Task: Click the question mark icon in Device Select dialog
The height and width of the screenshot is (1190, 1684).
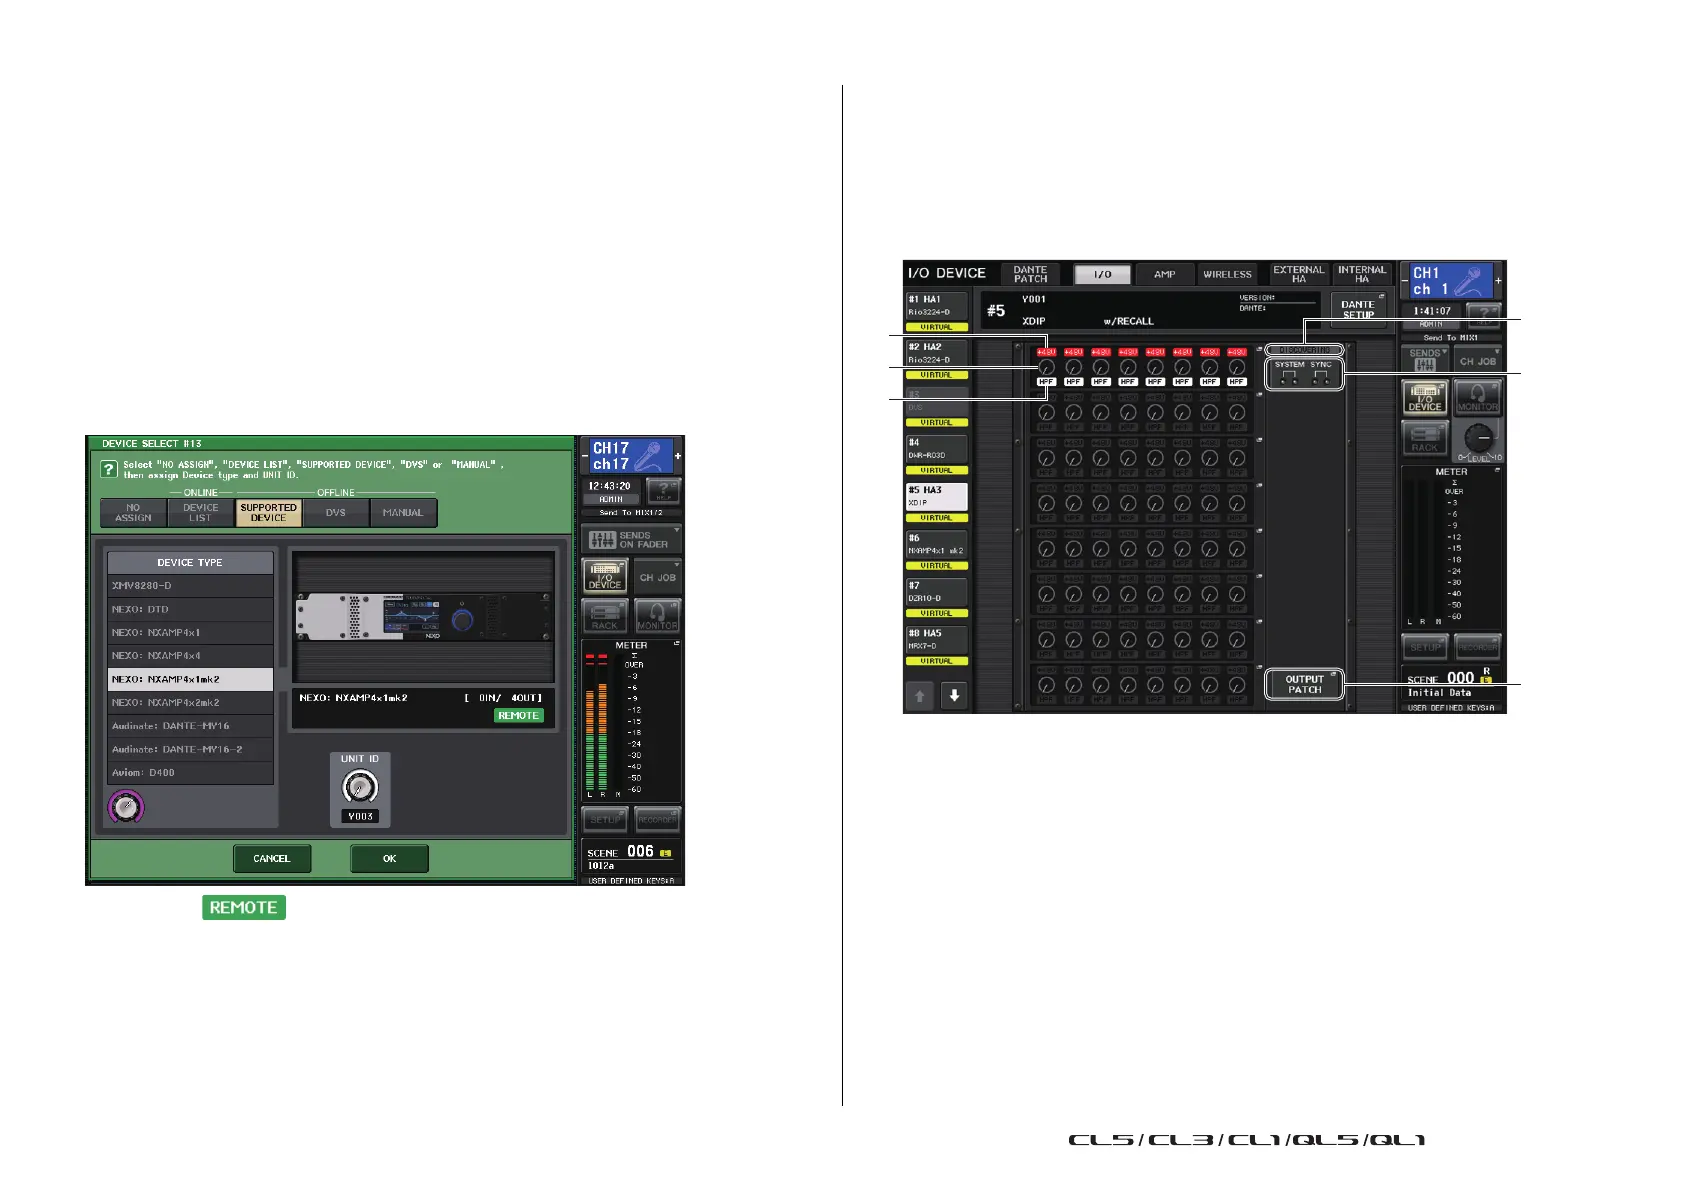Action: tap(109, 469)
